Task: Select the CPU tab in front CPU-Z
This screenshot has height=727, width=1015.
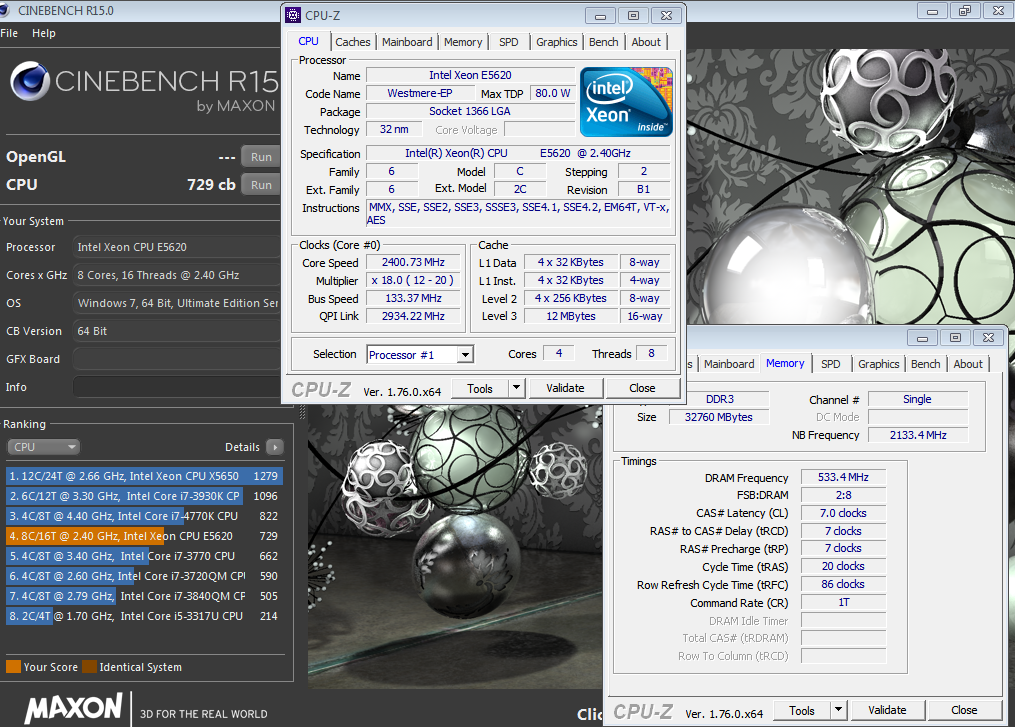Action: (x=309, y=41)
